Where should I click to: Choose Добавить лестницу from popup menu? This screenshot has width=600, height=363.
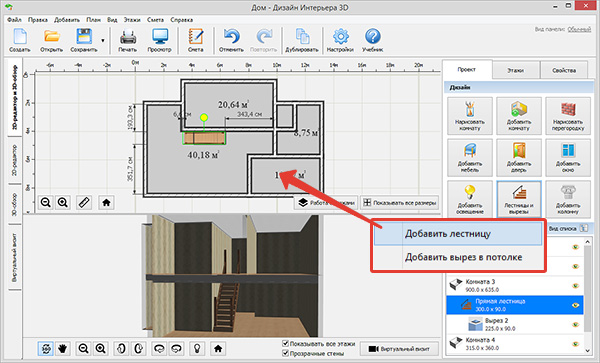point(458,234)
